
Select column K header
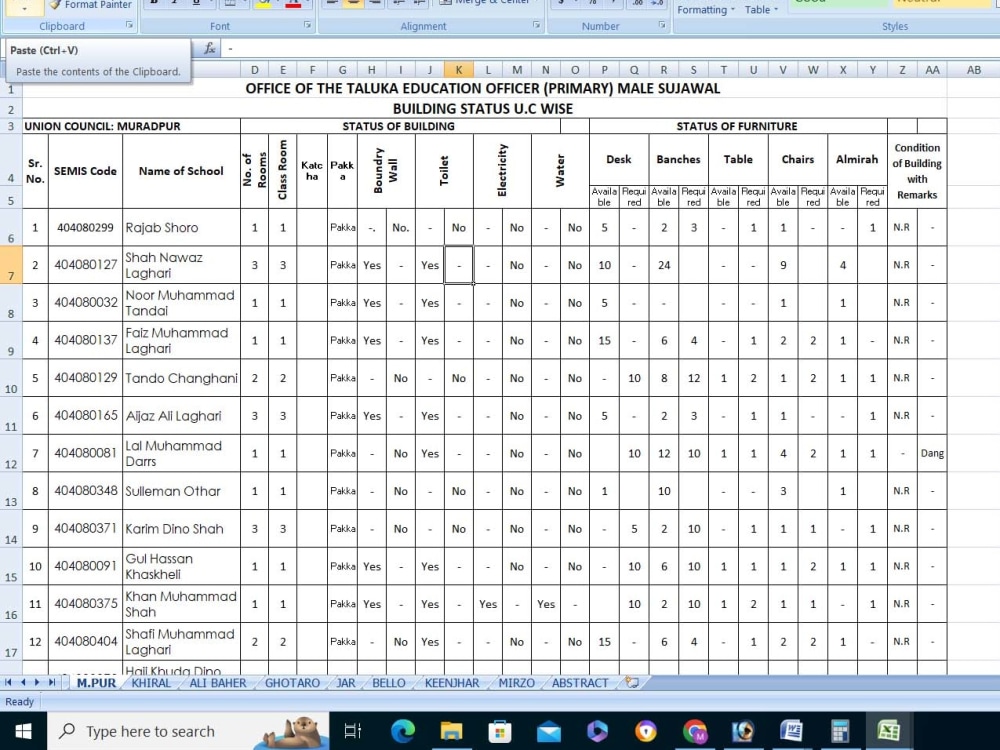[x=459, y=70]
